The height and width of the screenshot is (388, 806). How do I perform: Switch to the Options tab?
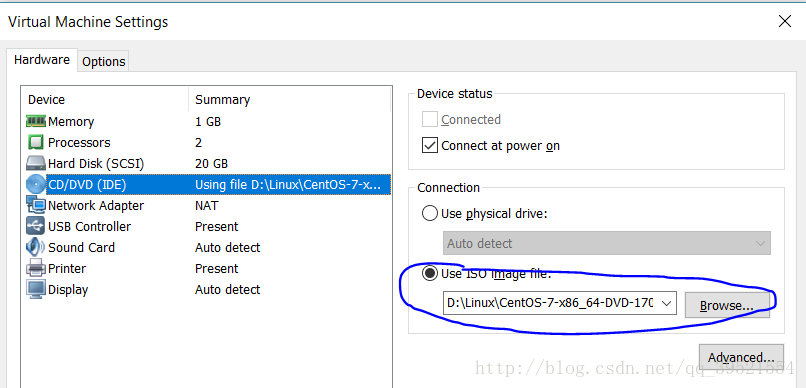(x=103, y=62)
